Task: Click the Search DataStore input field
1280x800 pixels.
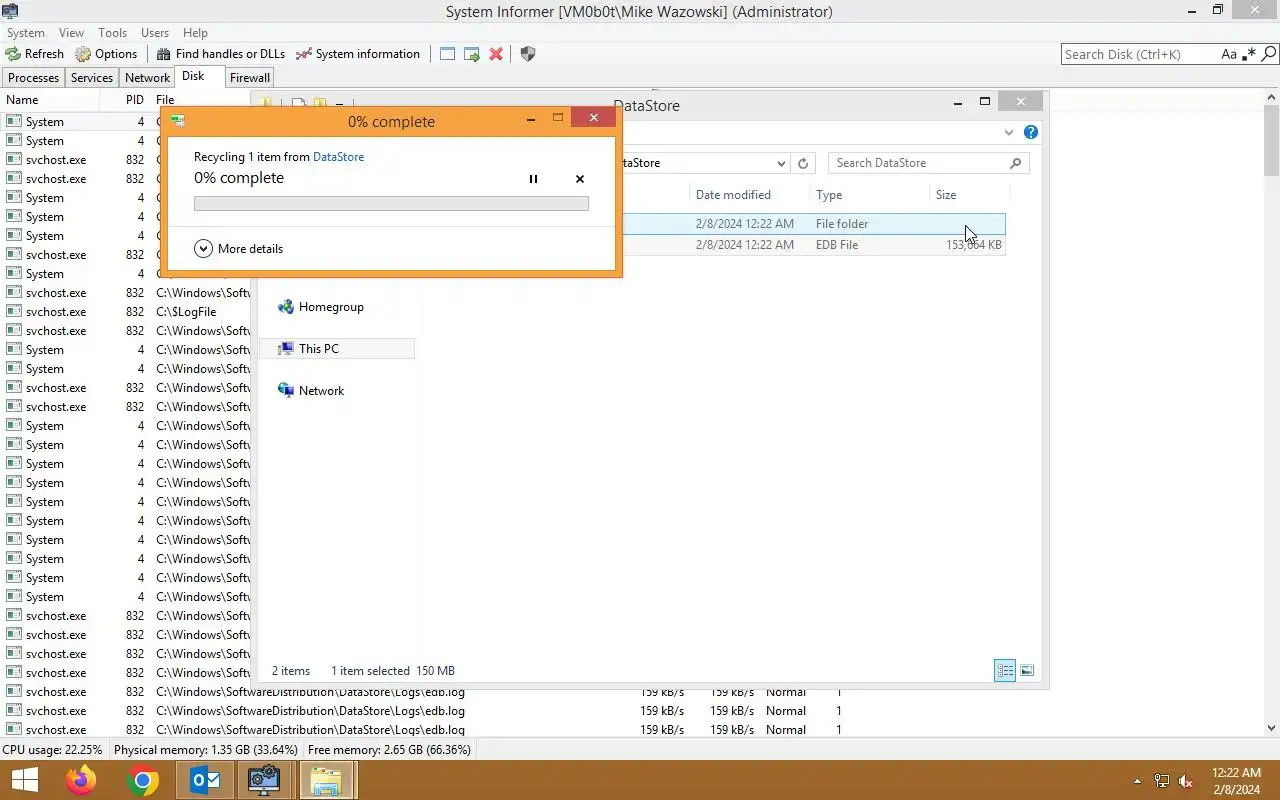Action: 915,163
